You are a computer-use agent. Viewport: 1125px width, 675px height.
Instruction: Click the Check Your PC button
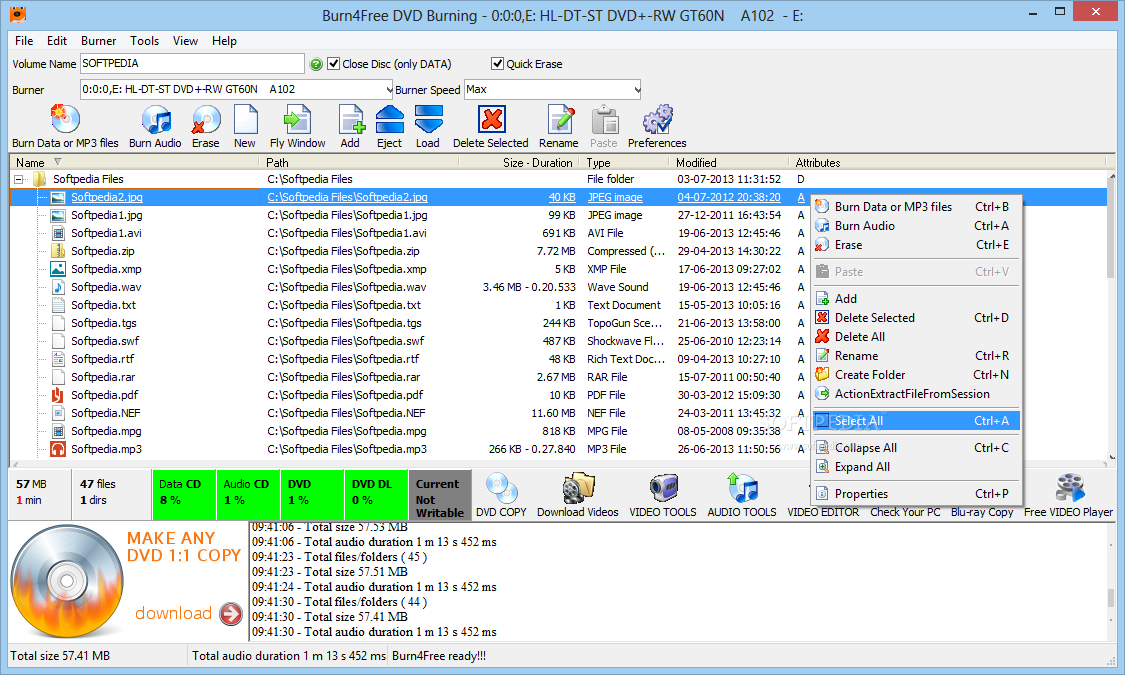[905, 512]
